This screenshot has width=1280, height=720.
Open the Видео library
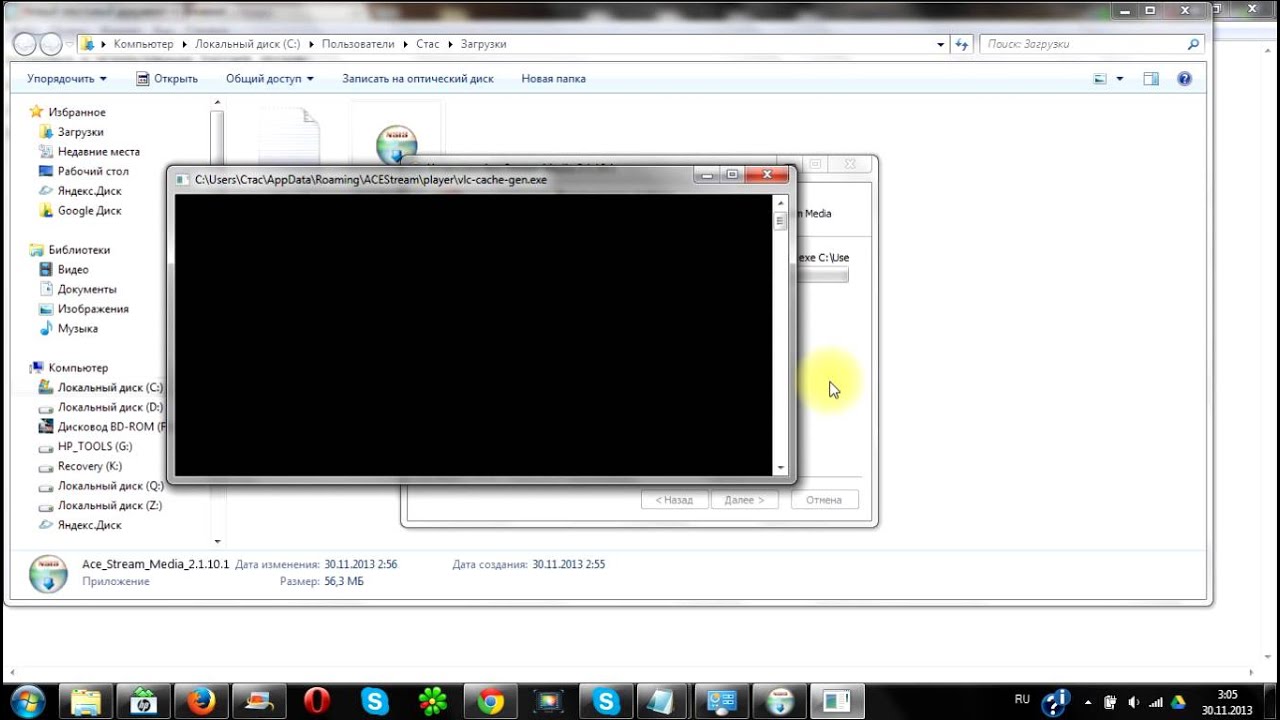click(72, 270)
